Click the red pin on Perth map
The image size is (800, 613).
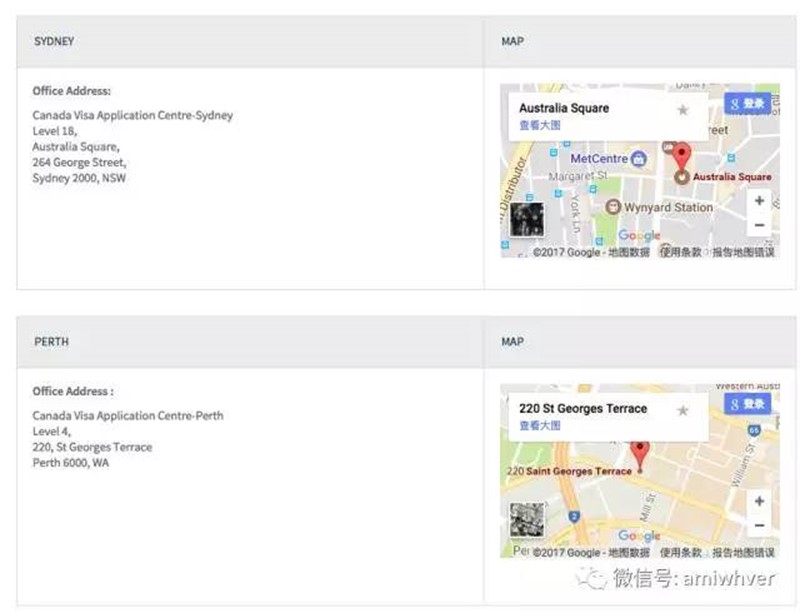point(639,452)
